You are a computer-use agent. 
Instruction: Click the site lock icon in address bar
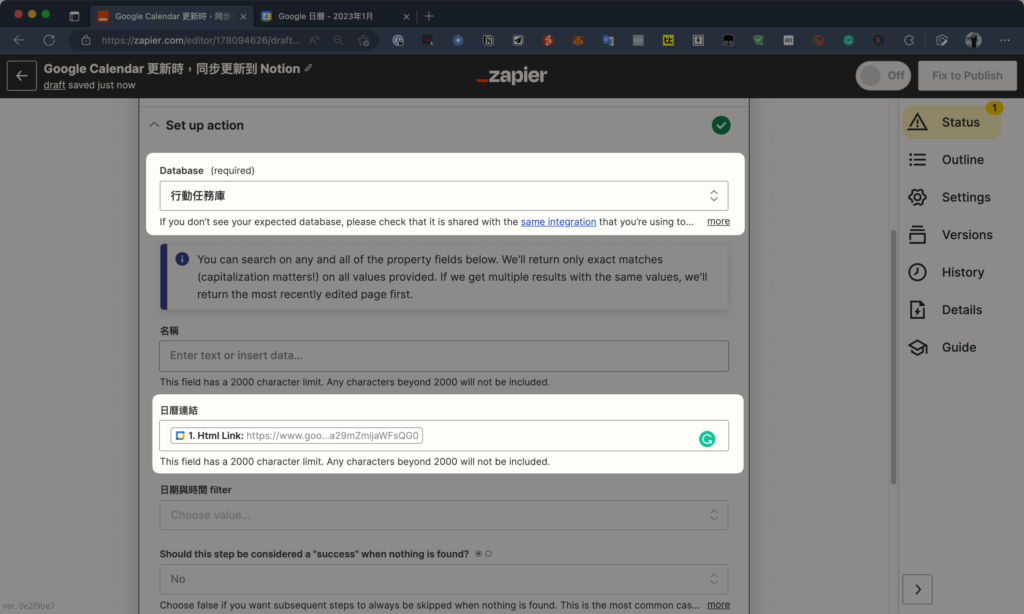point(86,40)
